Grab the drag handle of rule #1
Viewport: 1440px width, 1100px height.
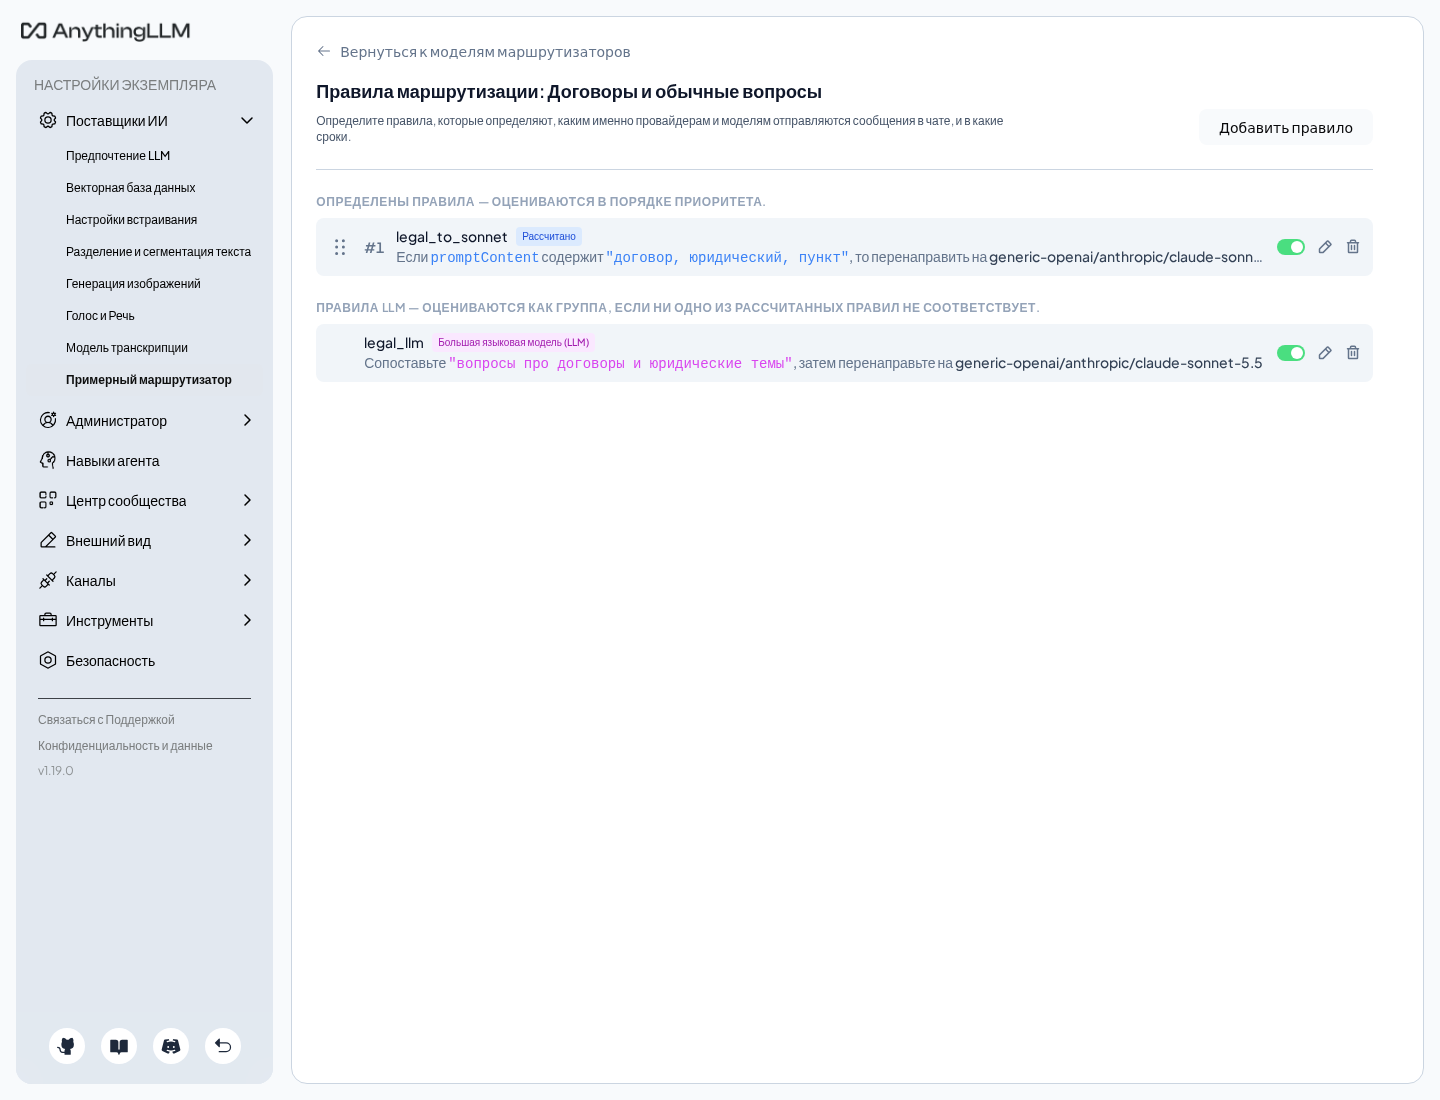[x=340, y=247]
